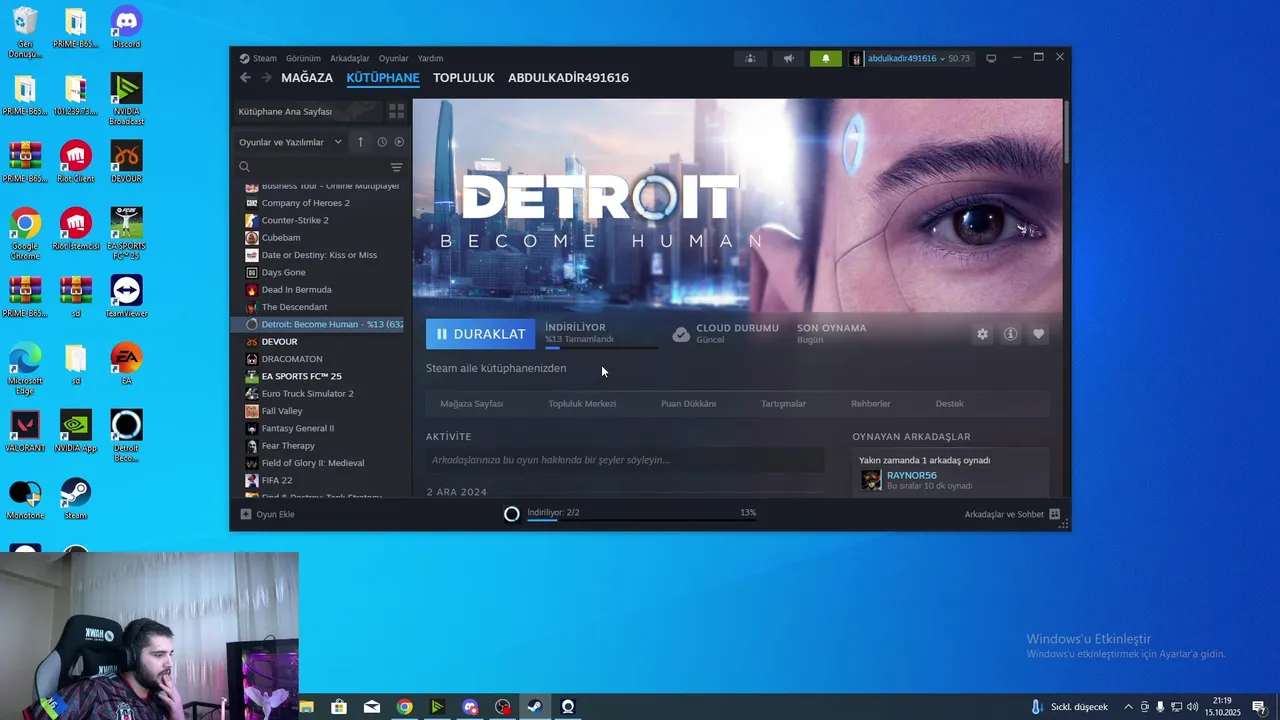Go to TOPLULUK tab
This screenshot has width=1280, height=720.
[x=464, y=77]
